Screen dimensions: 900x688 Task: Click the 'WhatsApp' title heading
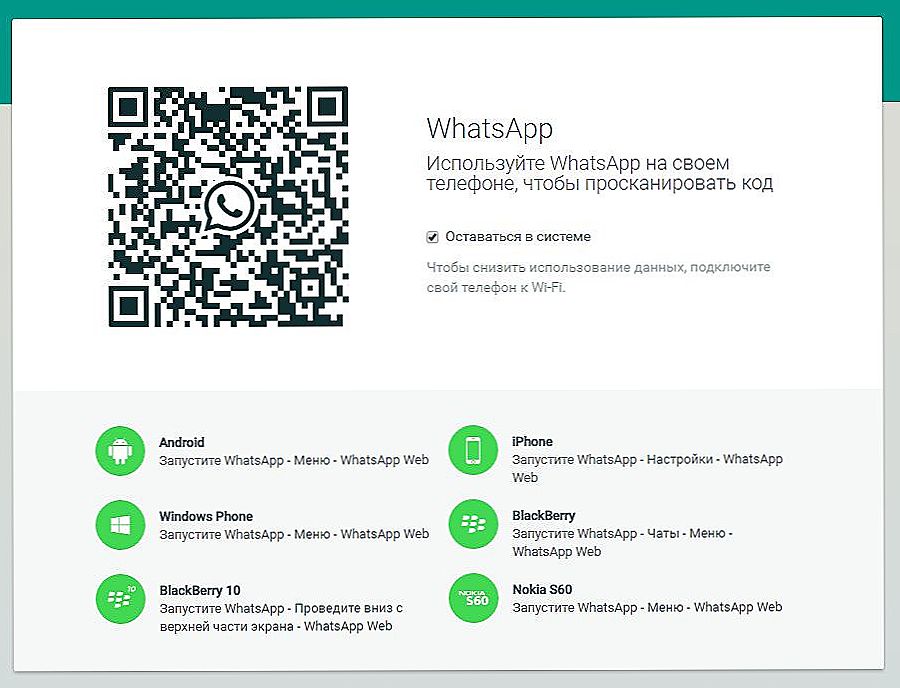[x=490, y=129]
